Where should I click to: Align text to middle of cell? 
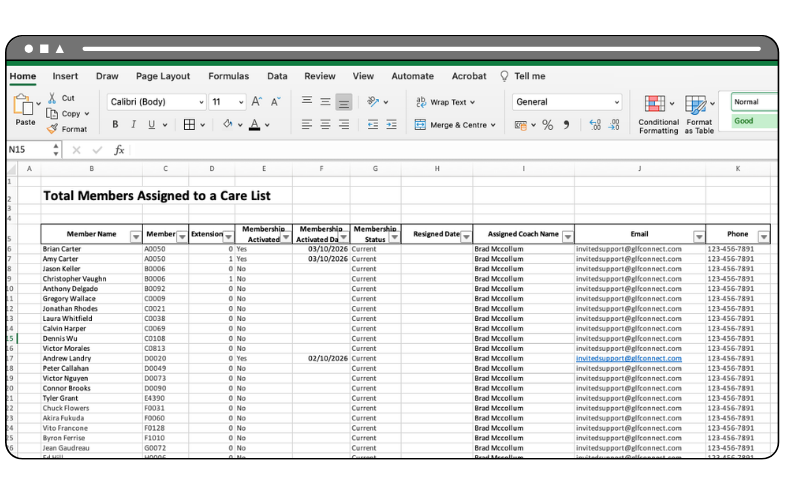[x=326, y=102]
